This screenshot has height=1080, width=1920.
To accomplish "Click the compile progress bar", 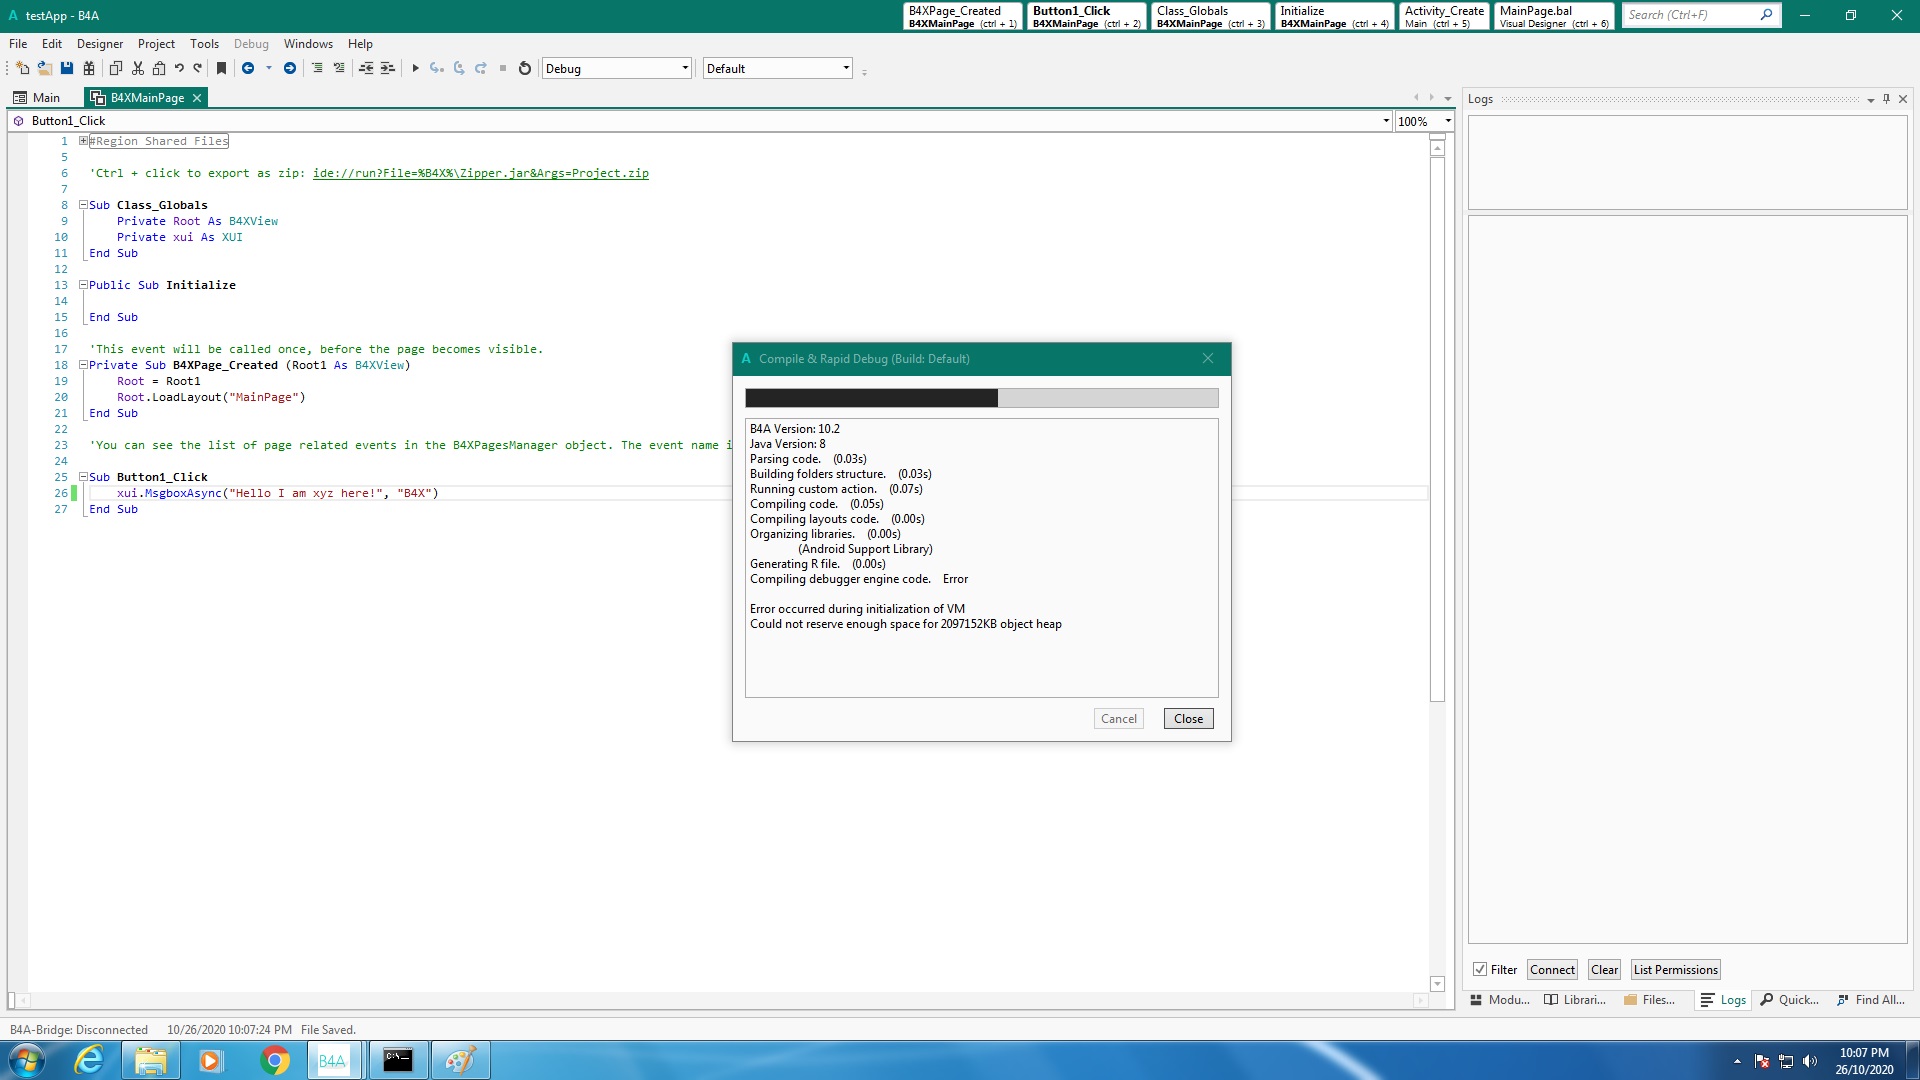I will coord(981,398).
